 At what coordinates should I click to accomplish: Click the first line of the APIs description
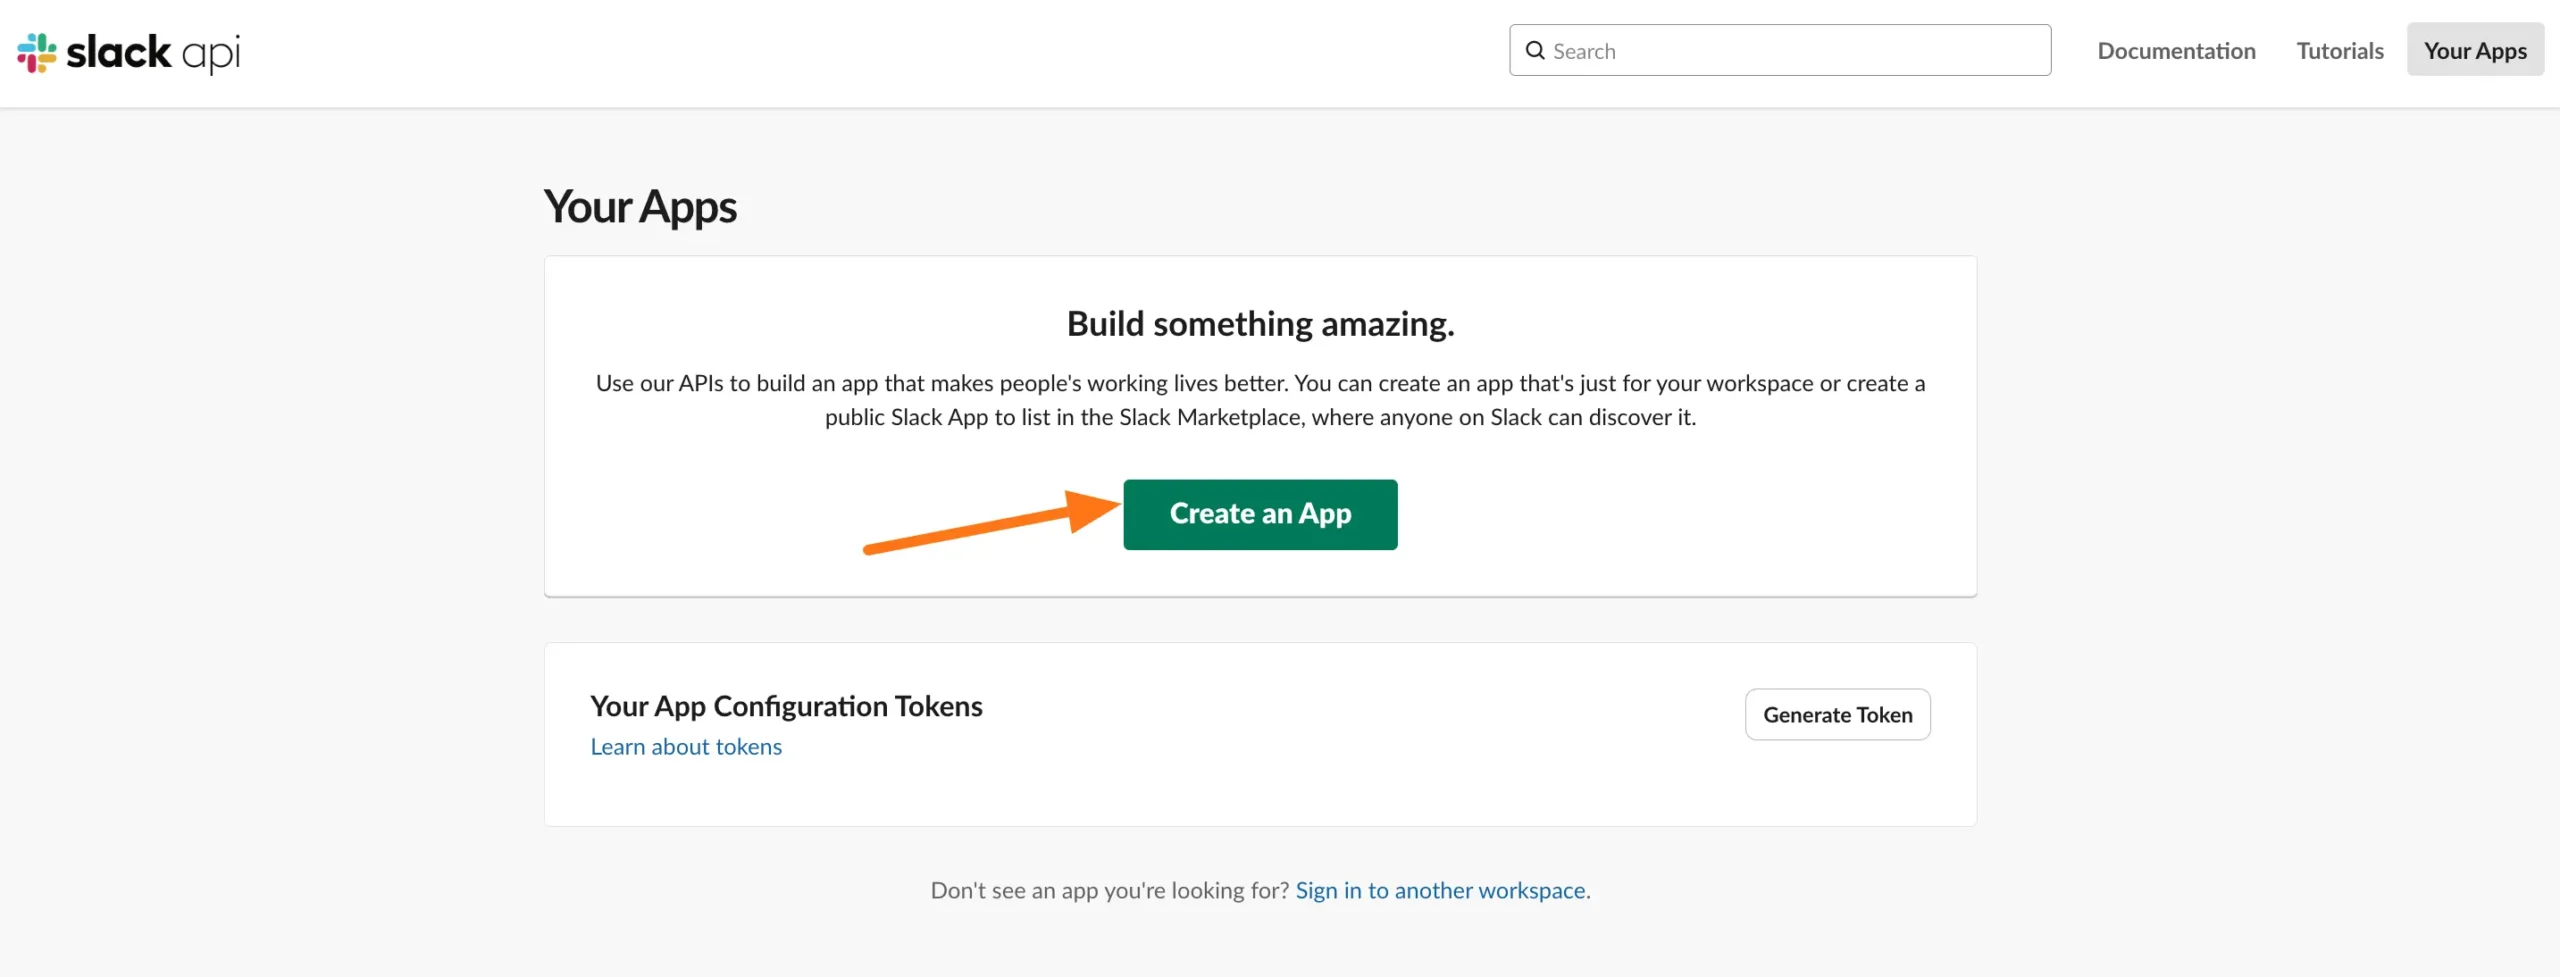1260,384
